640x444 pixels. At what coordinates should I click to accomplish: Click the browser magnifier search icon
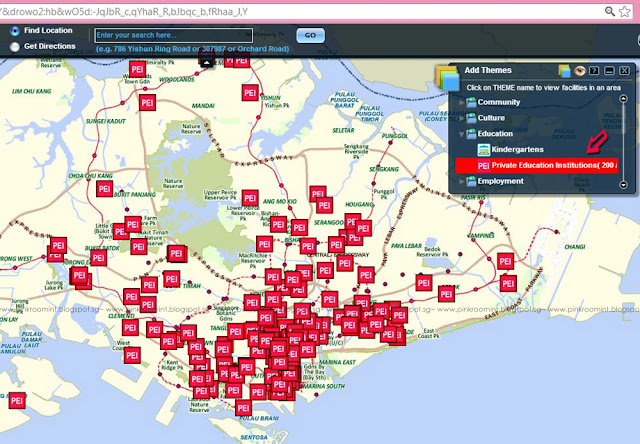click(610, 11)
